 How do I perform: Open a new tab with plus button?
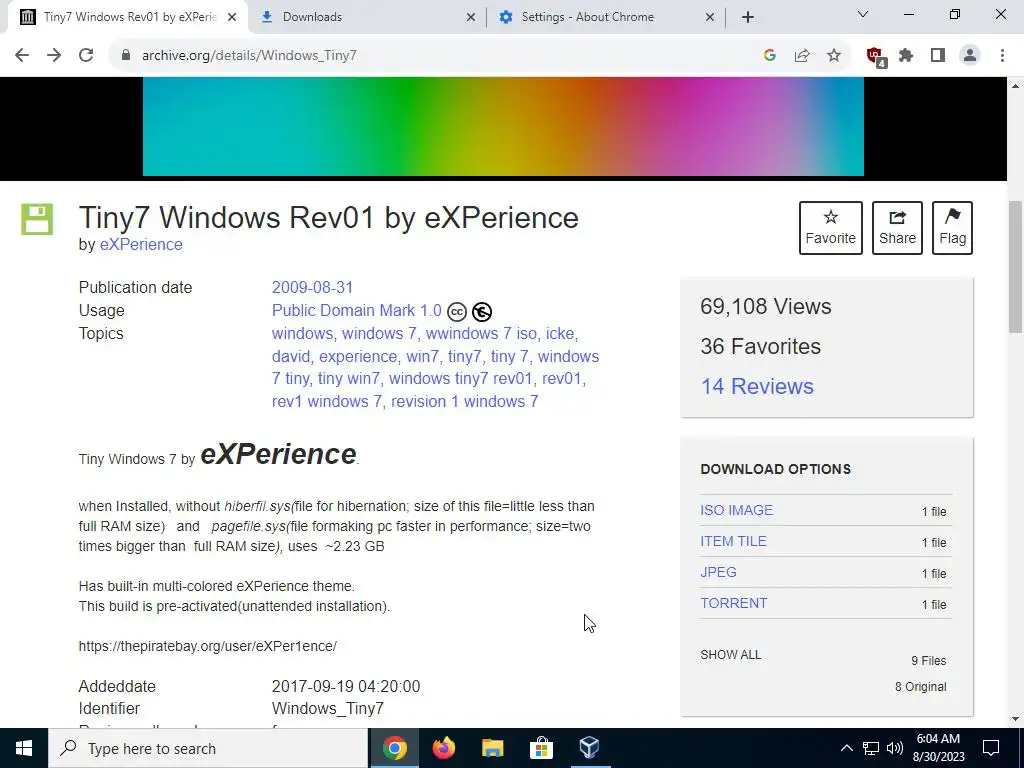coord(748,18)
